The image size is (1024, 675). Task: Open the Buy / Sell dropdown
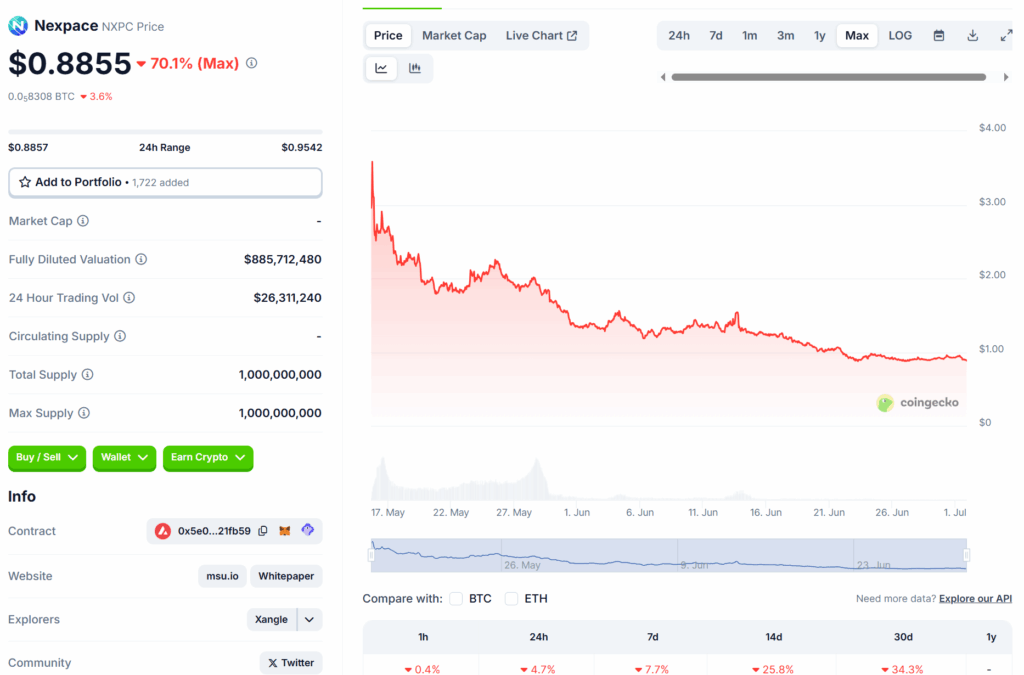point(47,458)
